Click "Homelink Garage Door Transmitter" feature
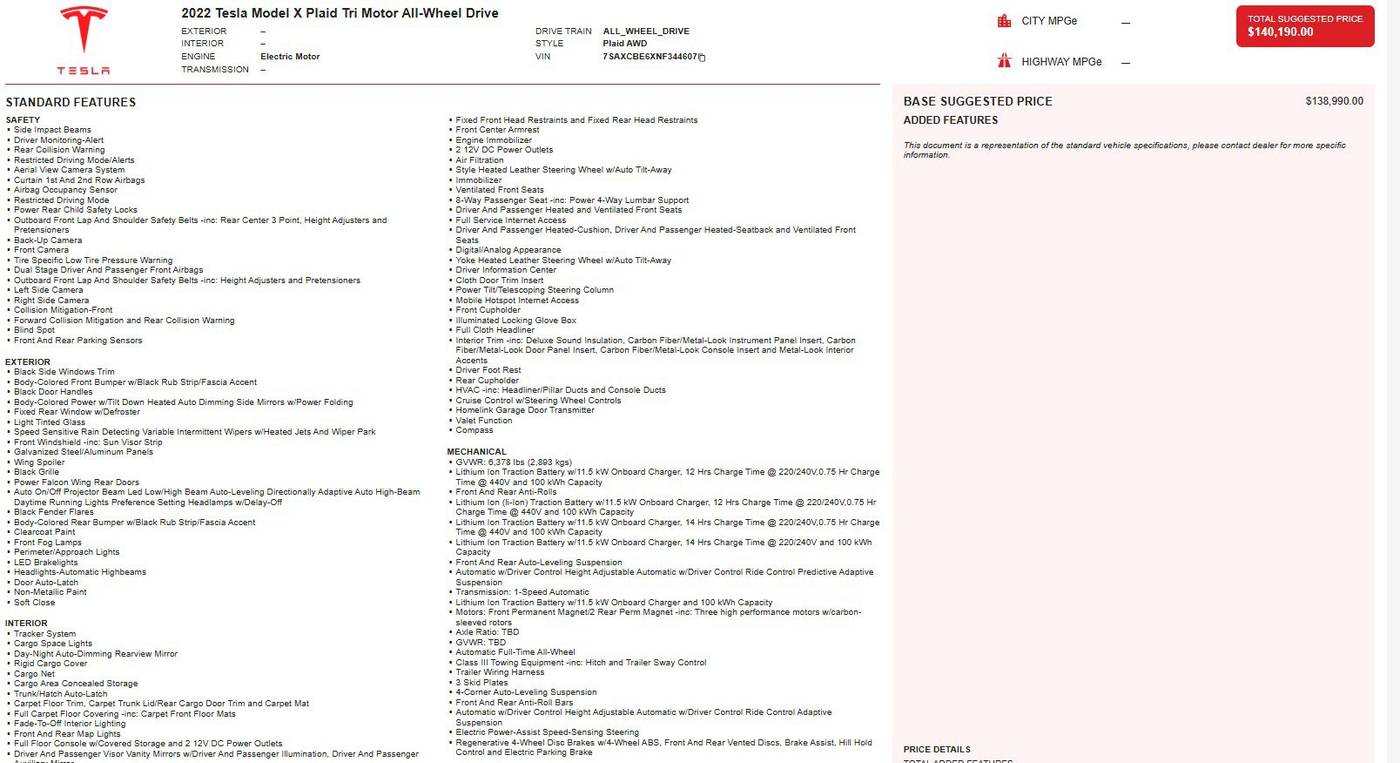 coord(525,410)
